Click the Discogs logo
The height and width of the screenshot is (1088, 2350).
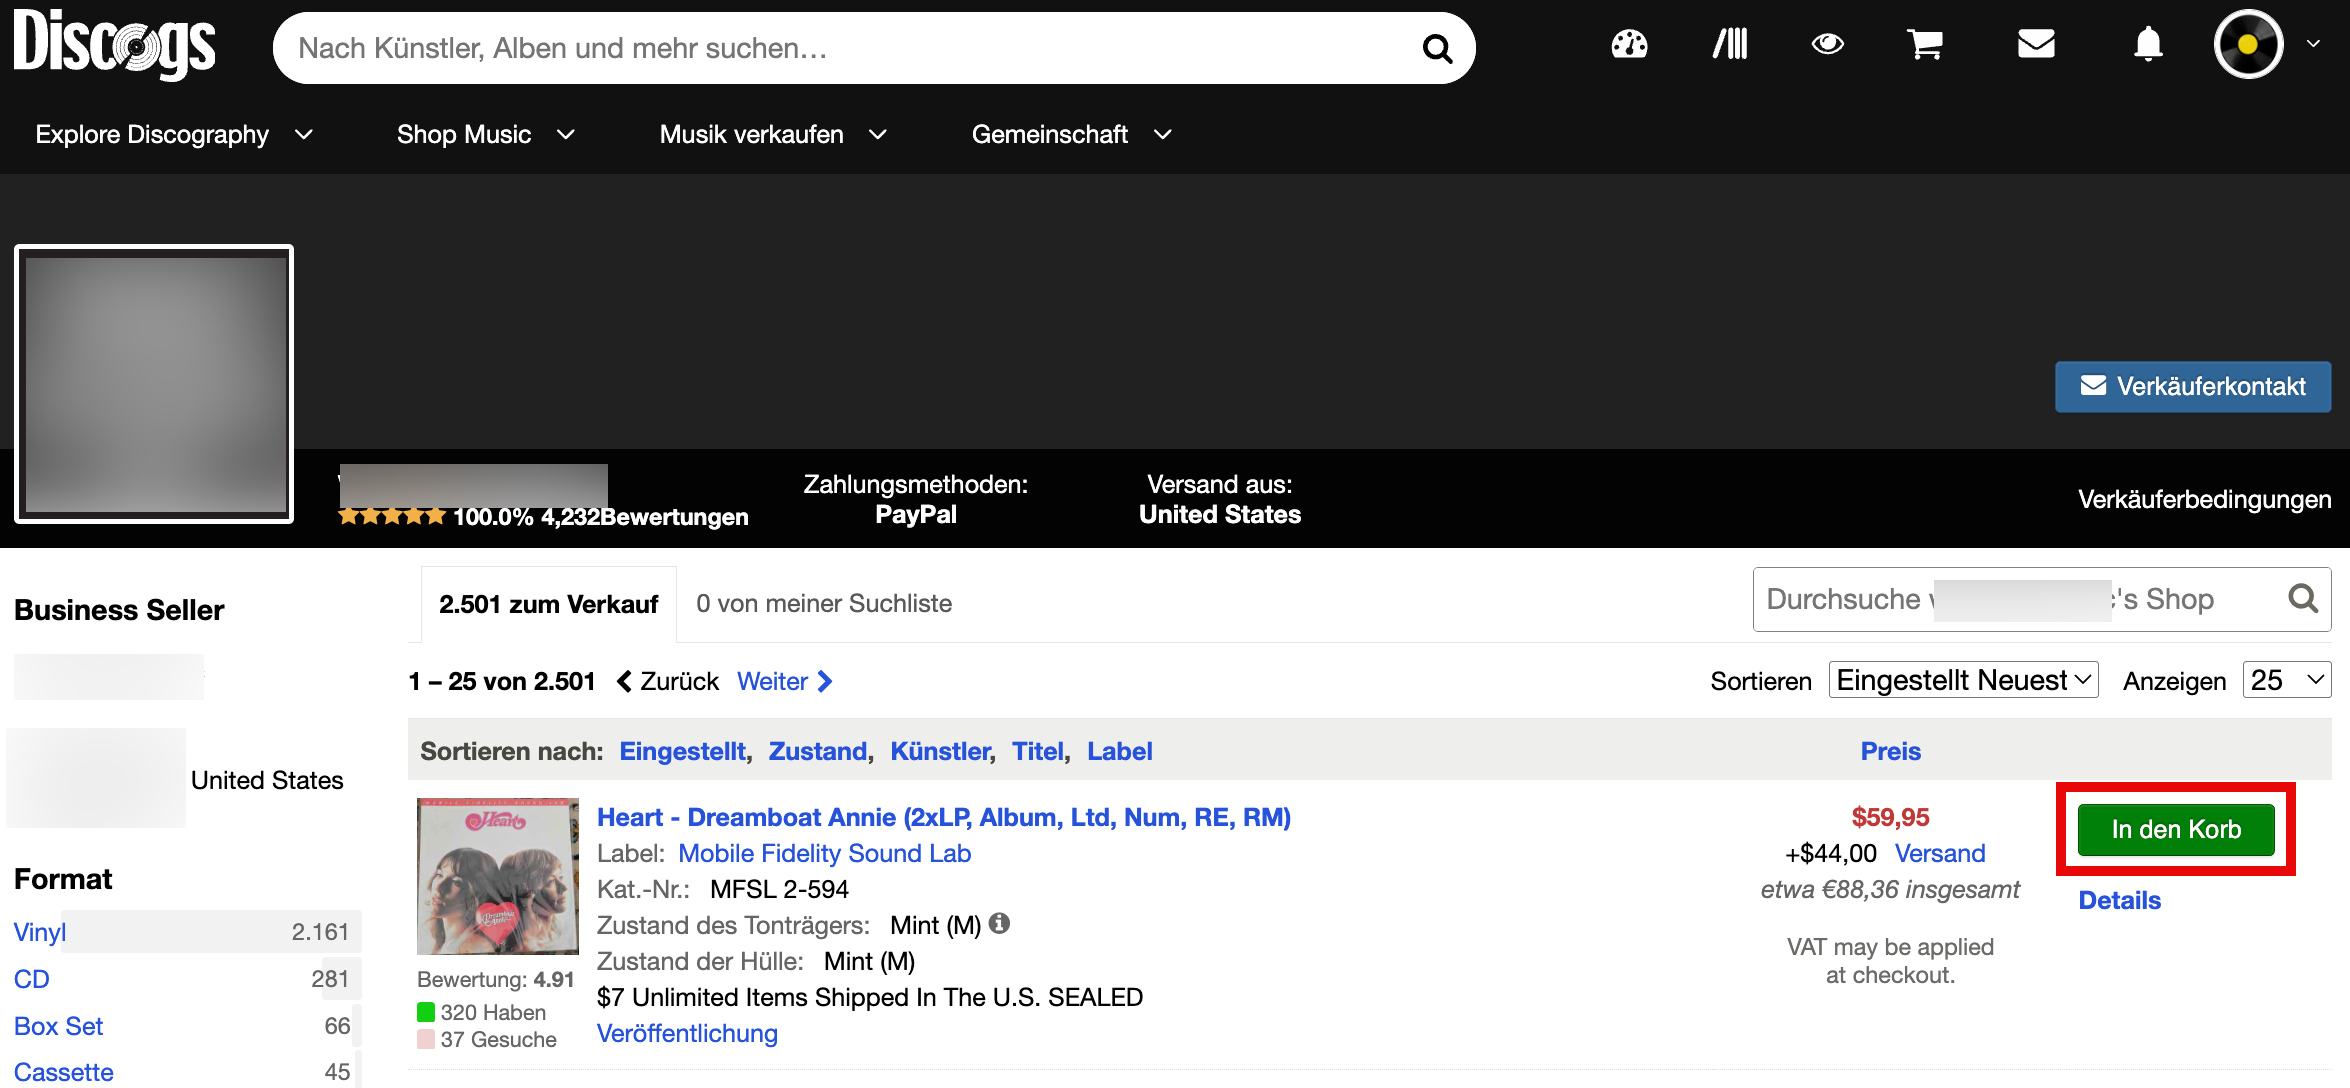[114, 45]
